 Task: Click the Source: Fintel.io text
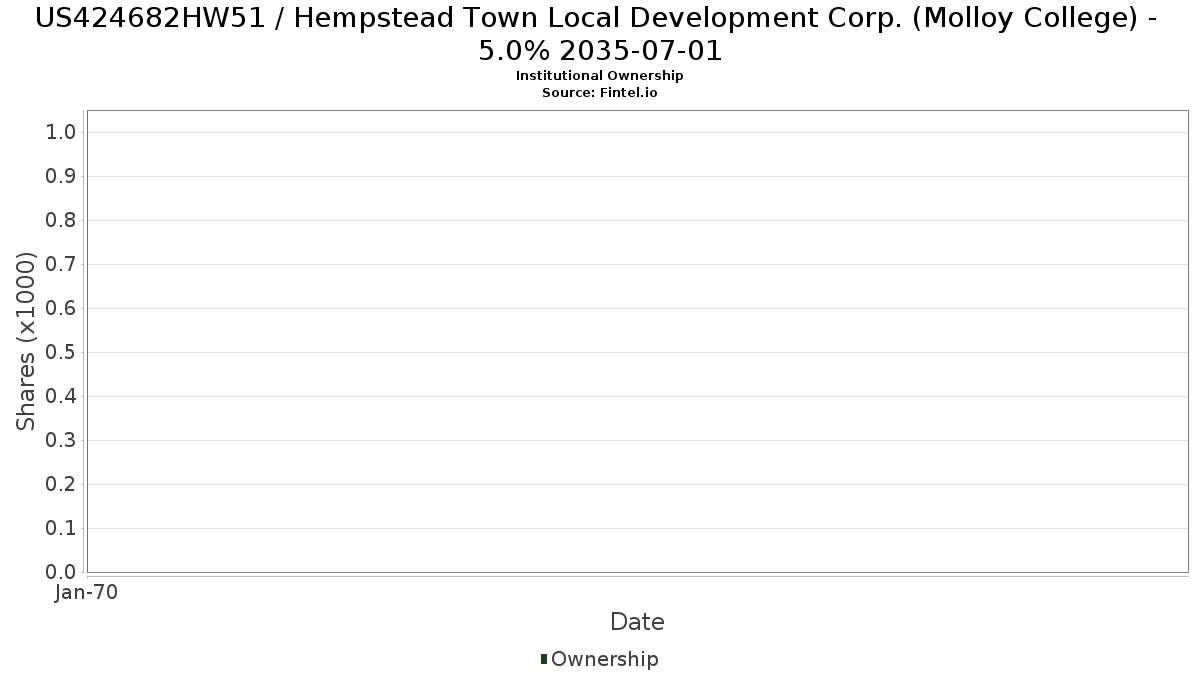pos(599,93)
